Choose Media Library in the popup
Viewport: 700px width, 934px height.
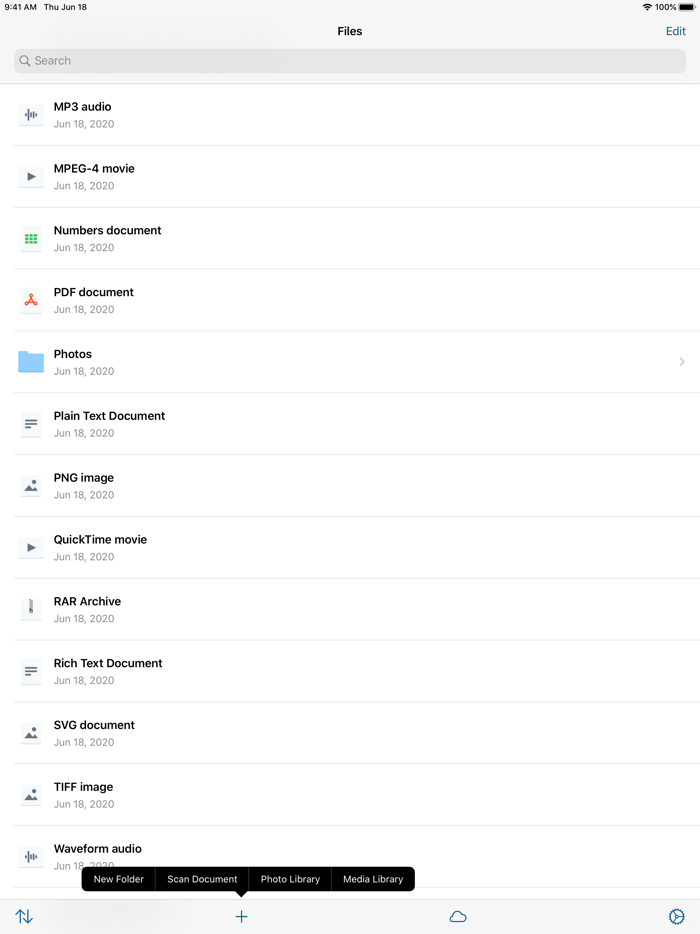pos(373,879)
